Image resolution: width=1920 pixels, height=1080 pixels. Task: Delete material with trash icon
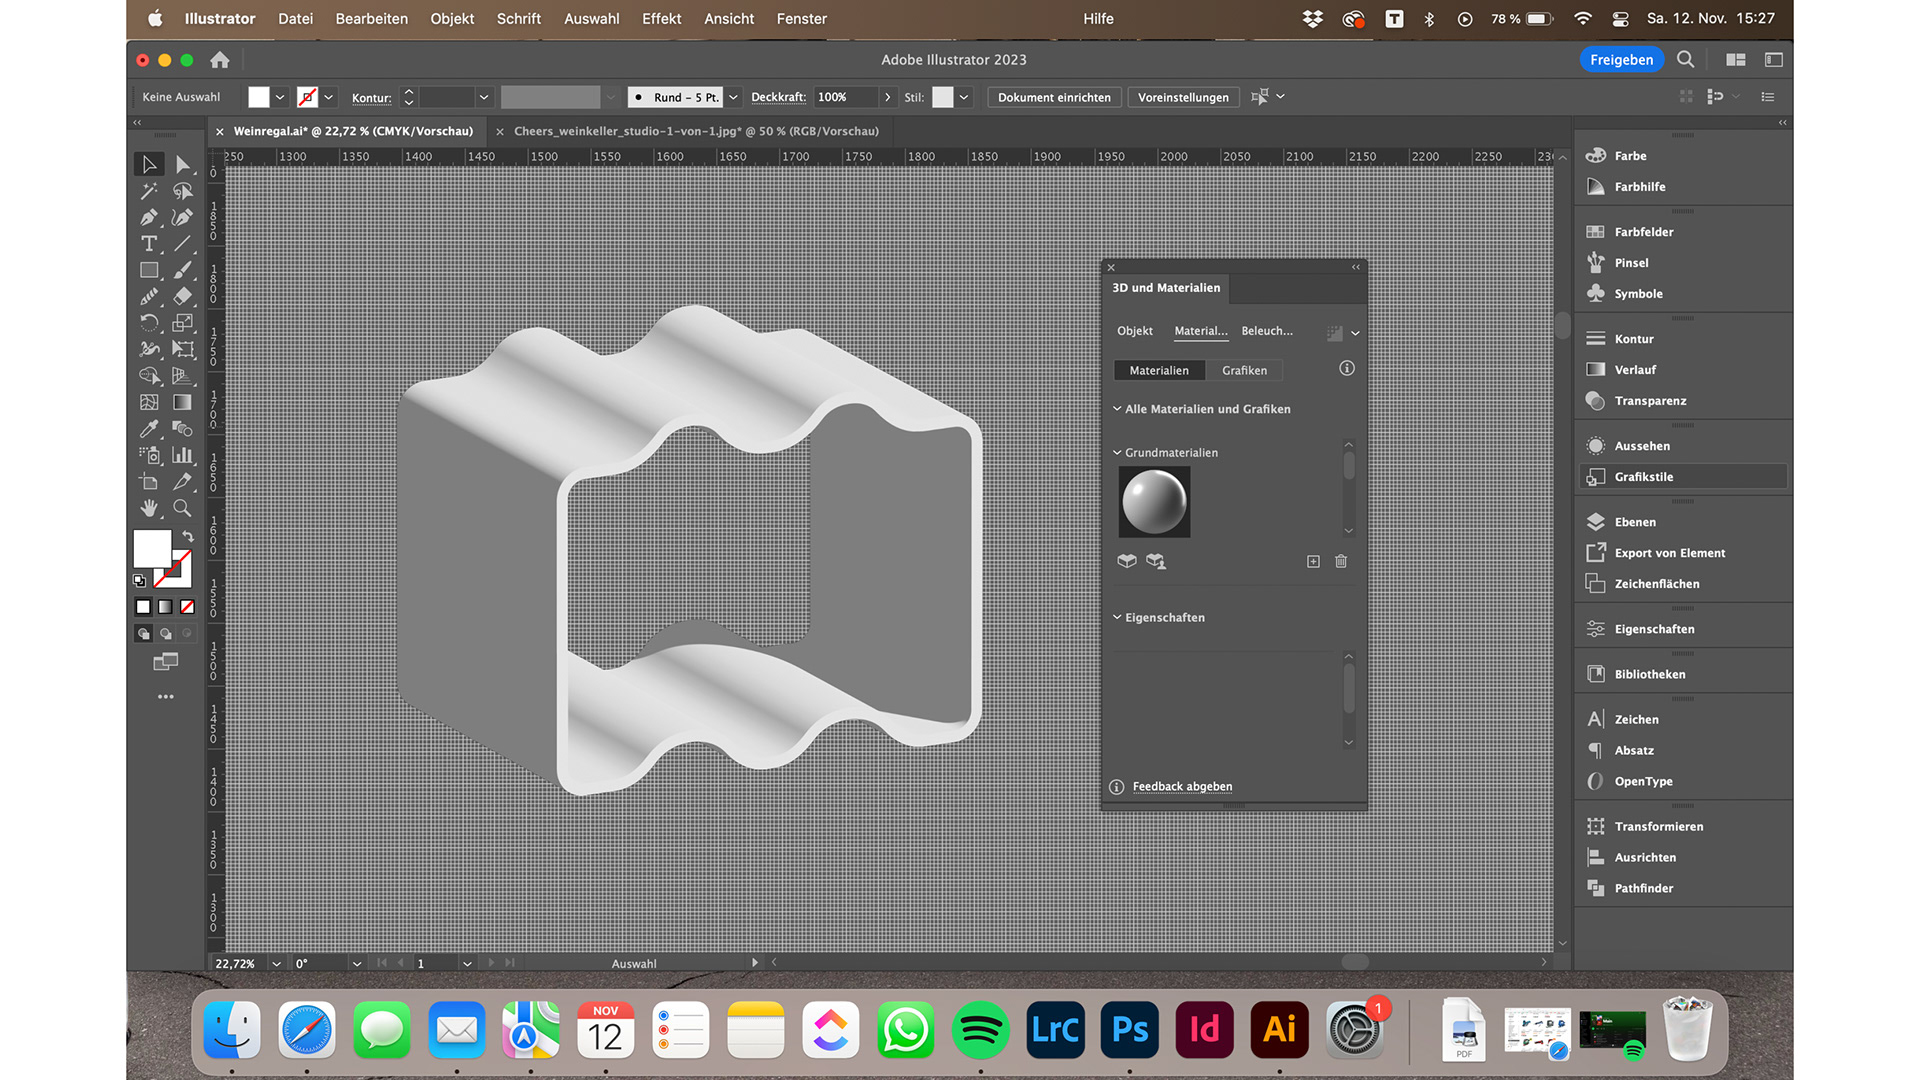[1341, 562]
